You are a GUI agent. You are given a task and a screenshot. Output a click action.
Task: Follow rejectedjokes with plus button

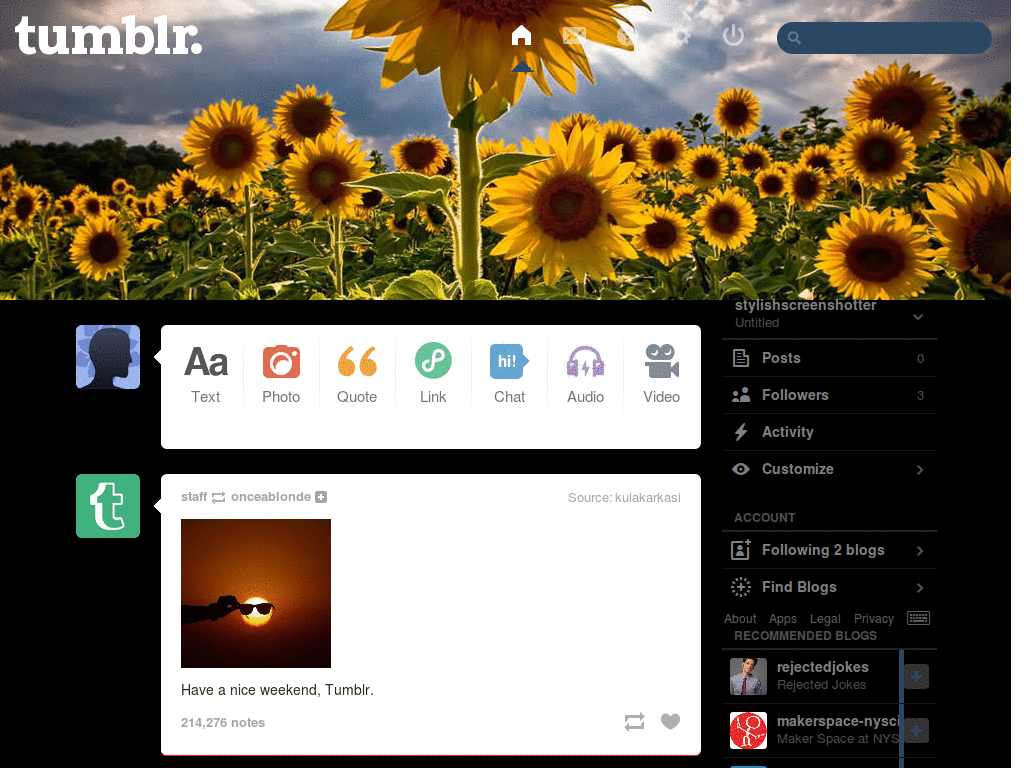tap(916, 677)
